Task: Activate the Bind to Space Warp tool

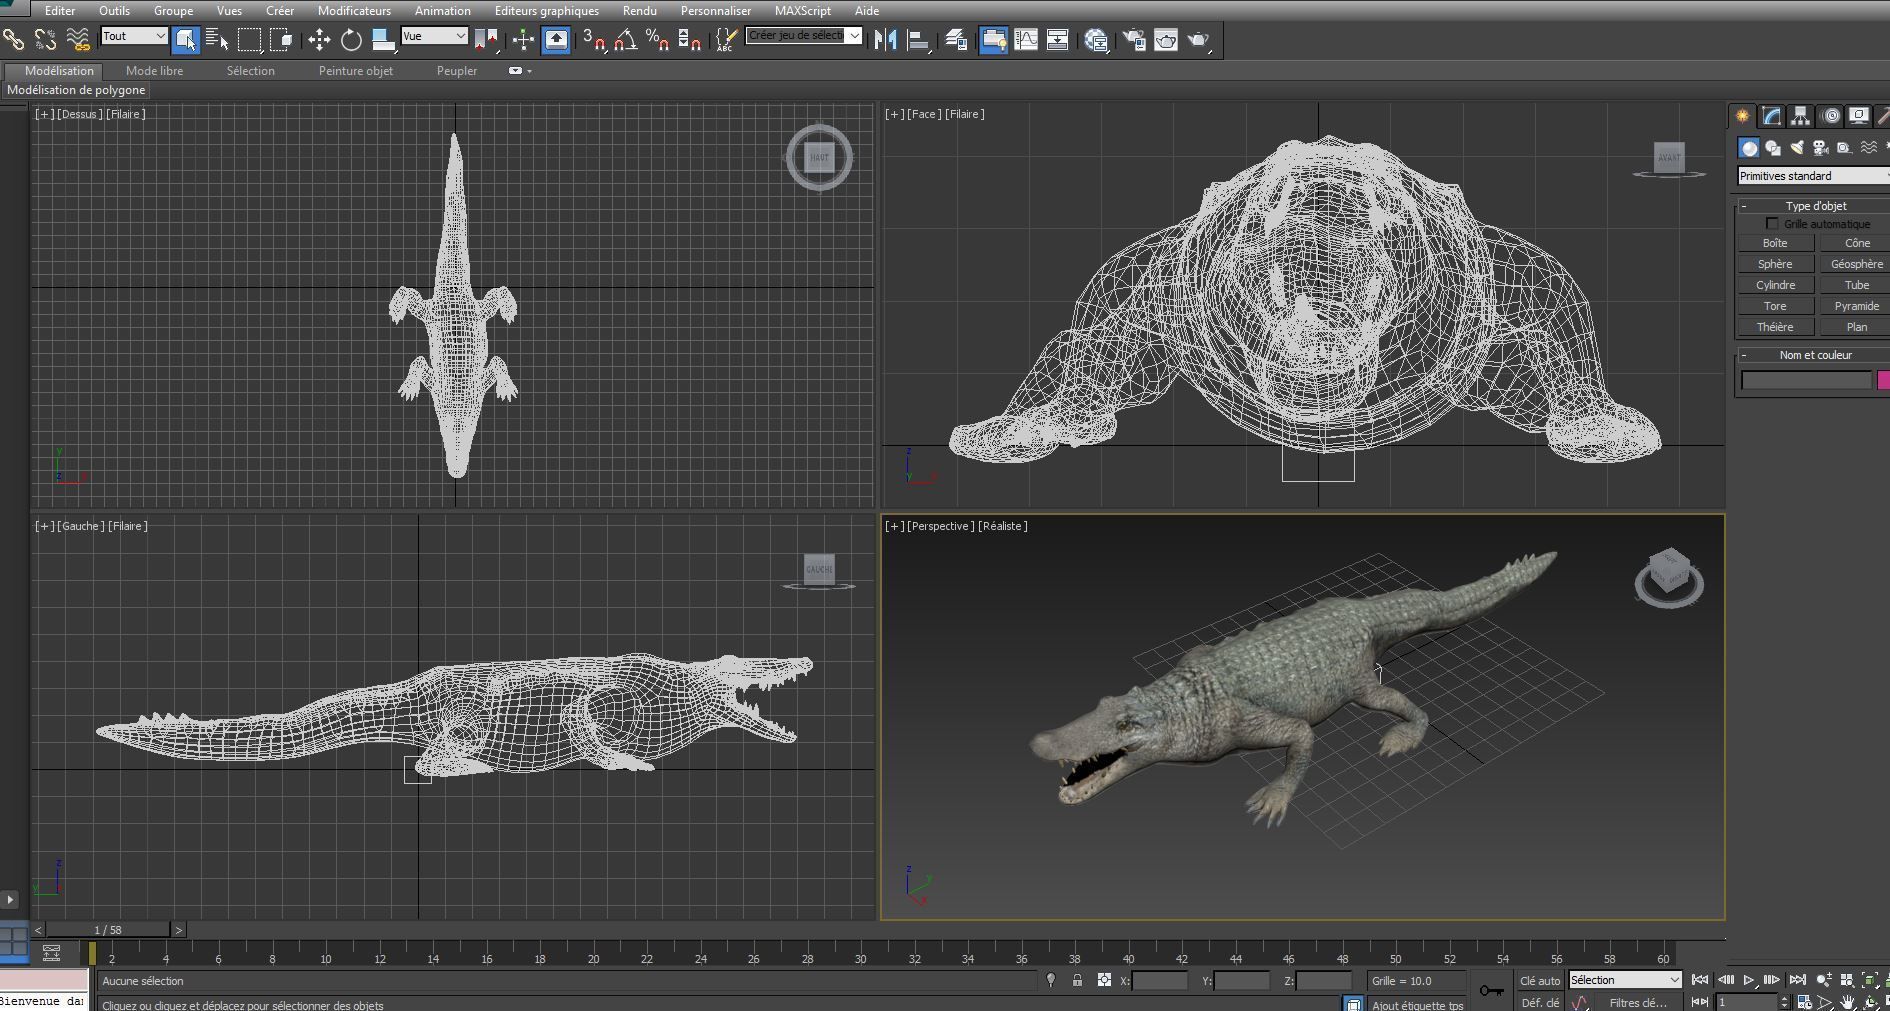Action: tap(78, 40)
